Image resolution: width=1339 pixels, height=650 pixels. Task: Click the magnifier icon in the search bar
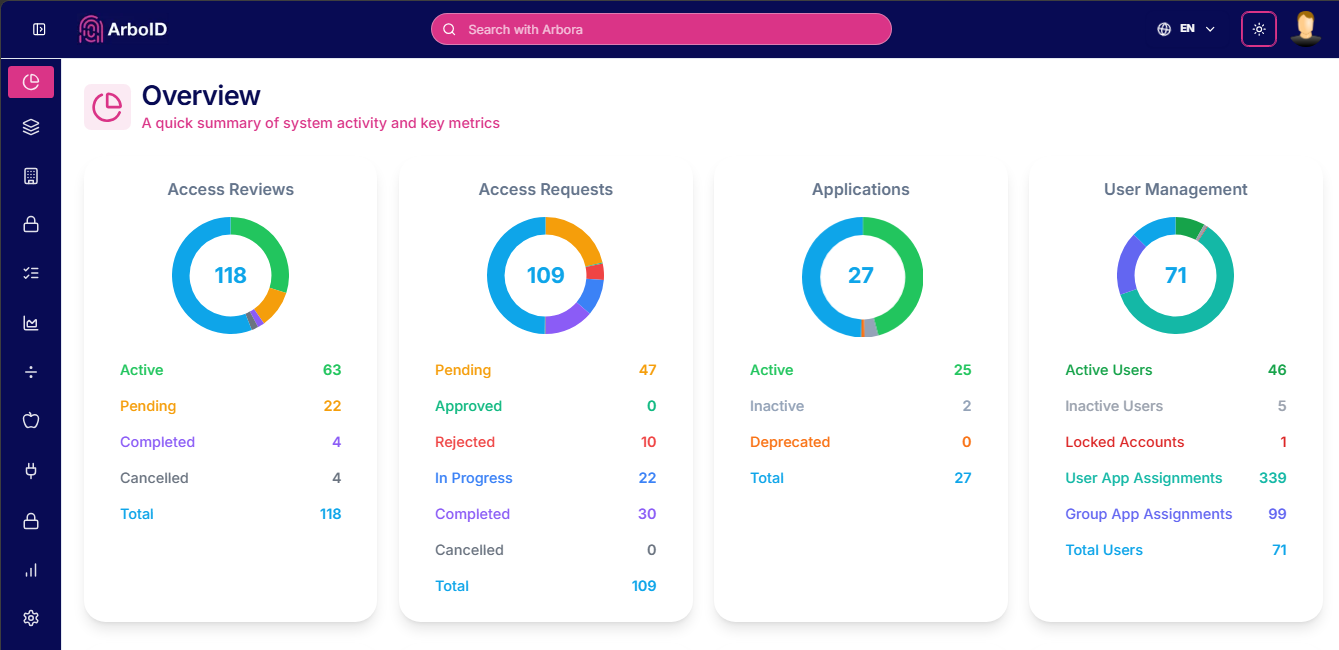(x=449, y=29)
